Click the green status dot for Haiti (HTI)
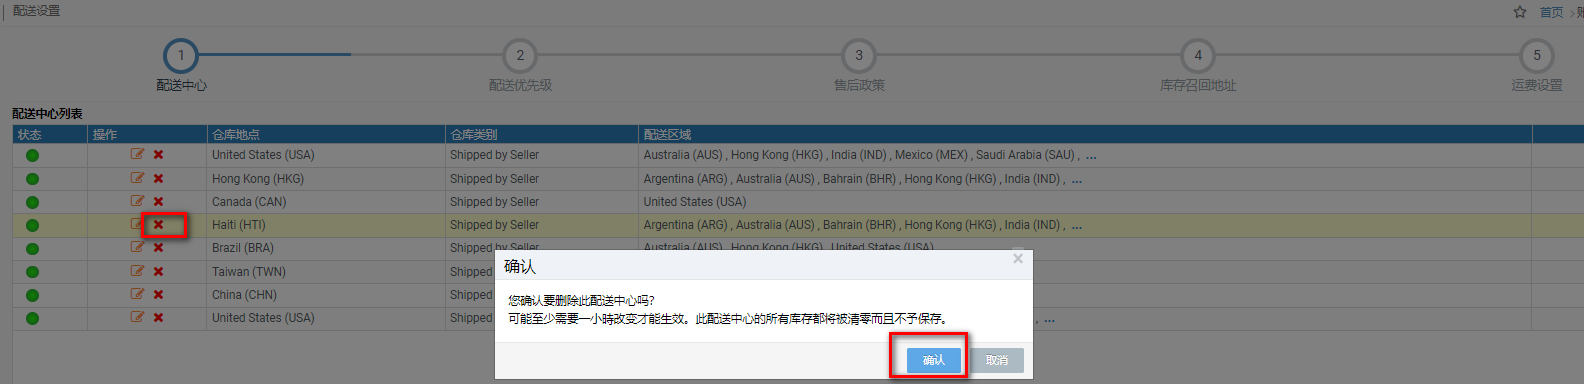Image resolution: width=1584 pixels, height=384 pixels. pos(32,225)
